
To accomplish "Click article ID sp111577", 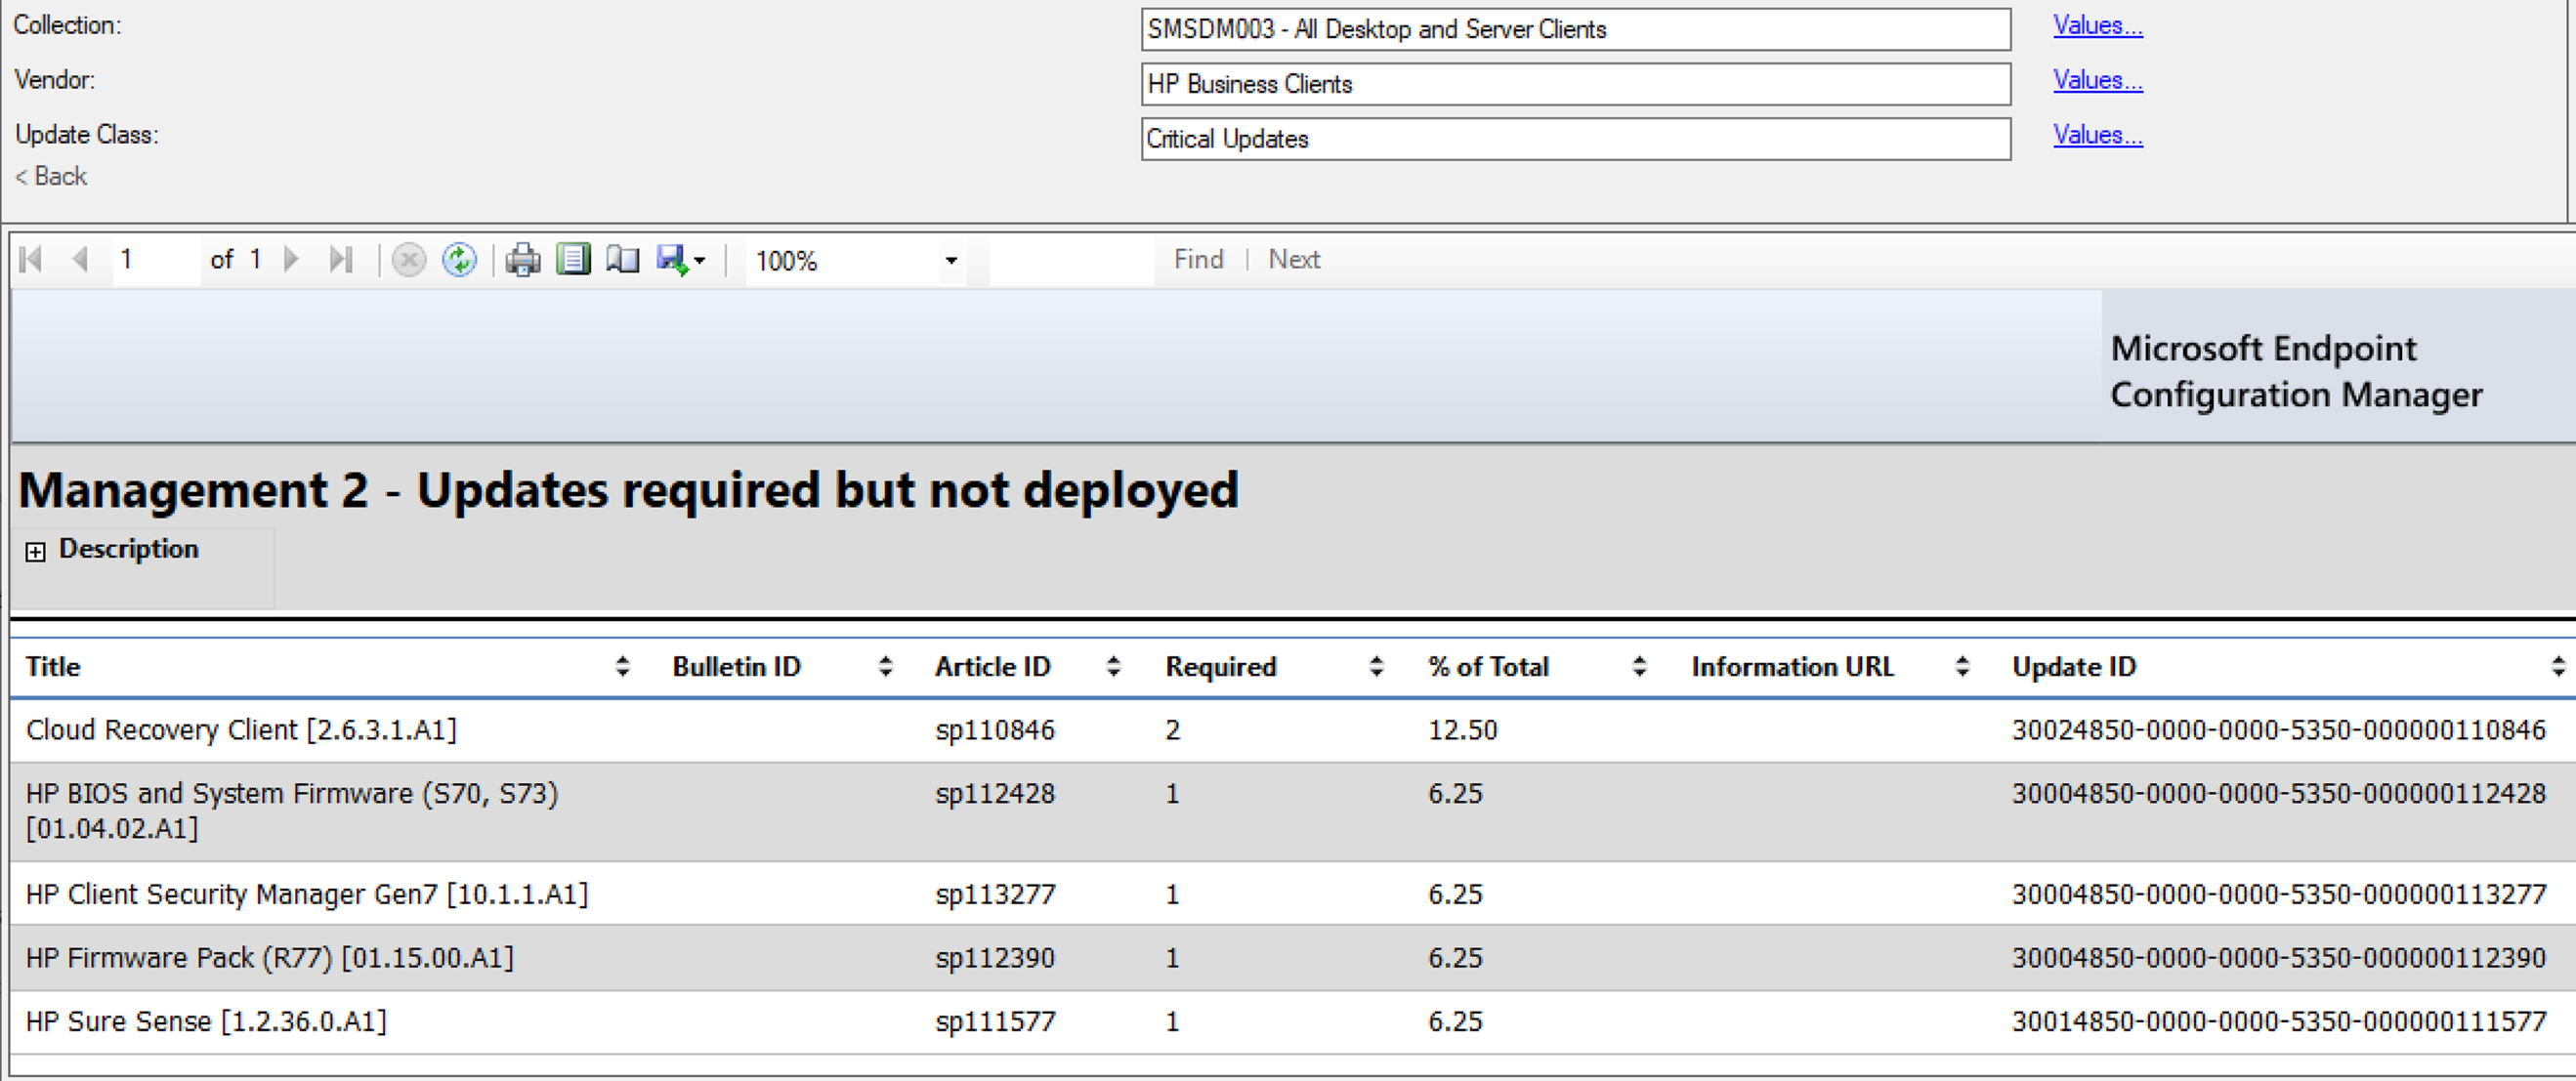I will pos(995,1022).
